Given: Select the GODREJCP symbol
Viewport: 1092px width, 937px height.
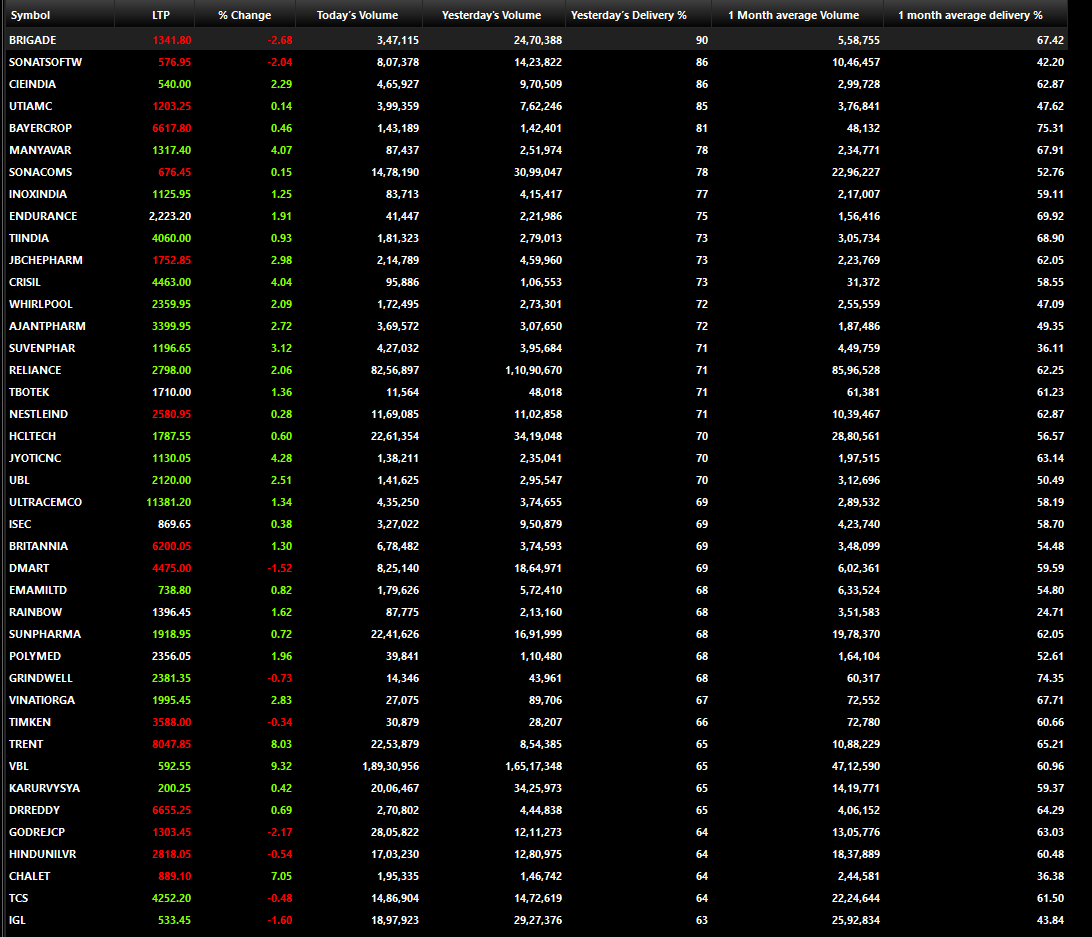Looking at the screenshot, I should click(x=37, y=833).
